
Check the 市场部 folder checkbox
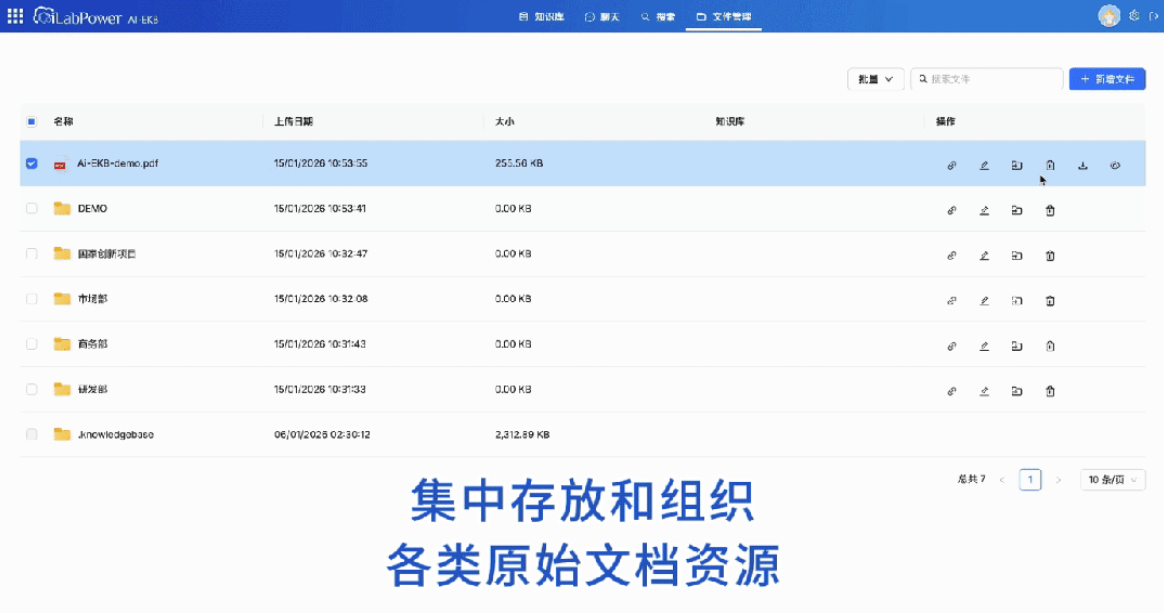31,299
